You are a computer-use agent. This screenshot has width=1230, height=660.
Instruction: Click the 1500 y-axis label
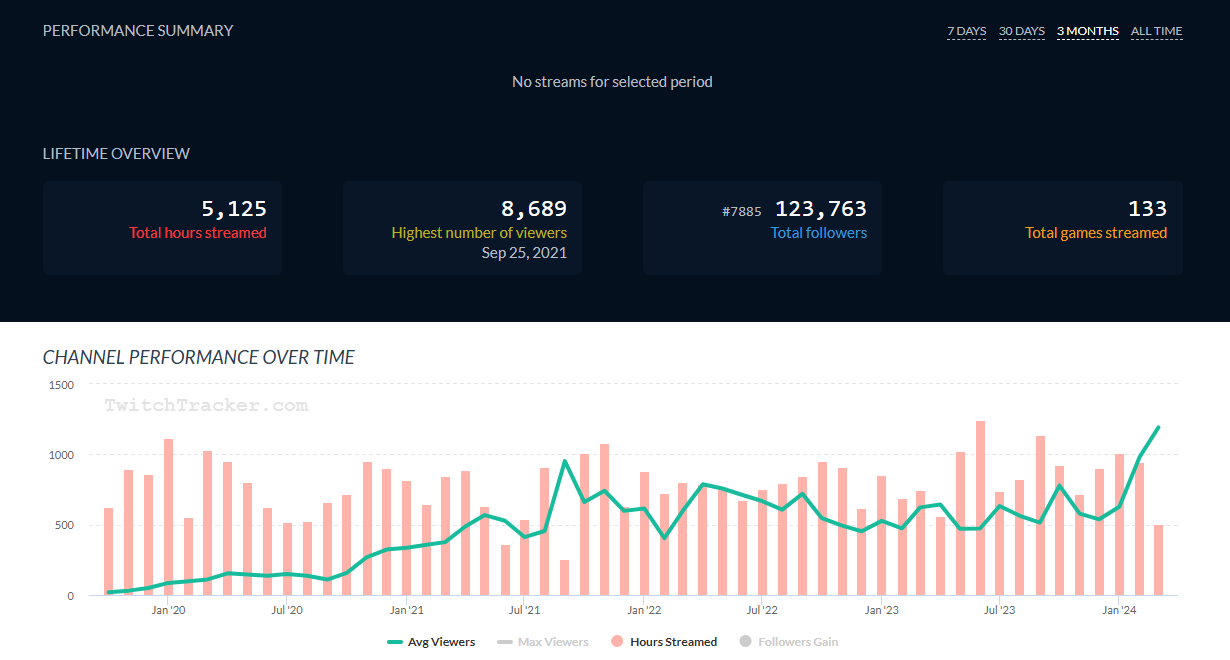pos(61,385)
